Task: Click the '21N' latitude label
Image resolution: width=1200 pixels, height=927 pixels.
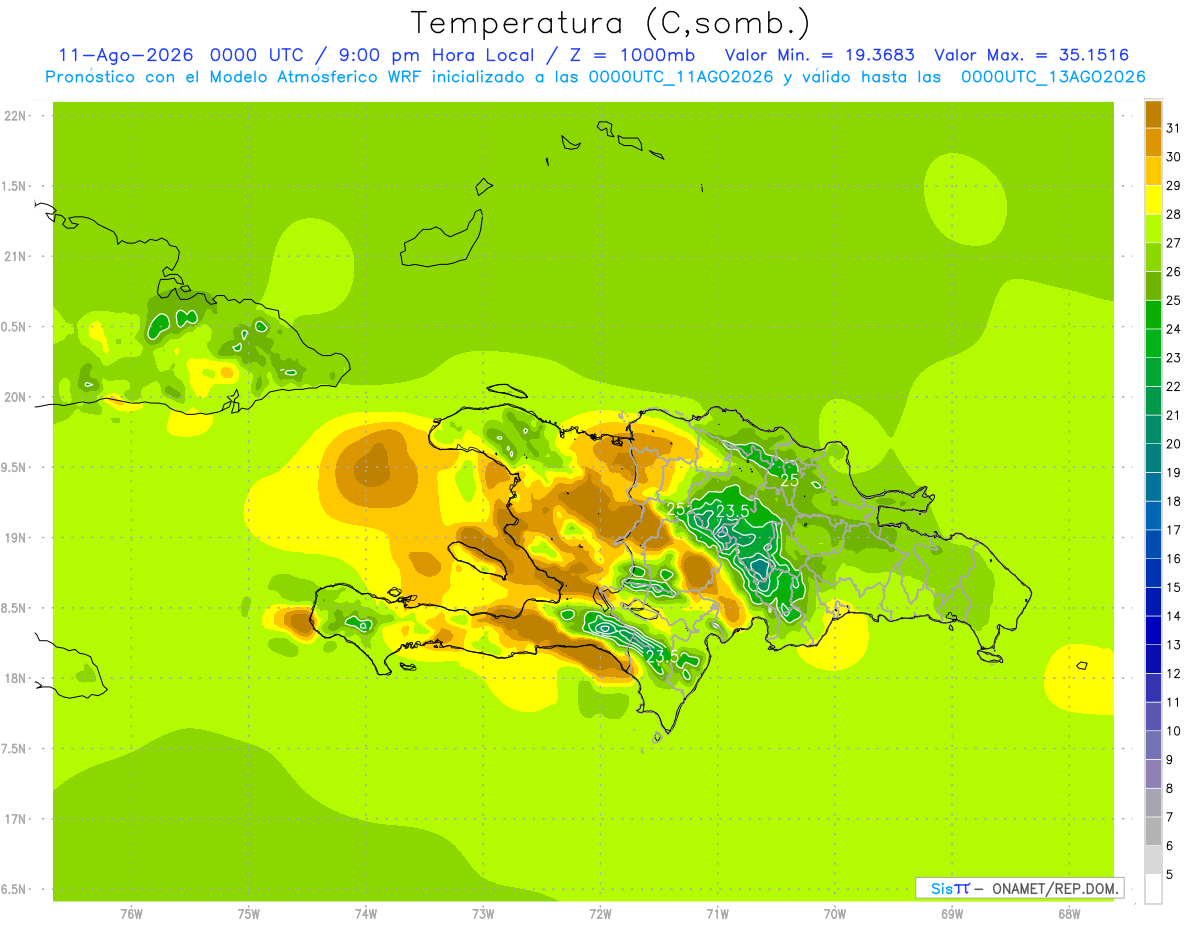Action: pos(16,256)
